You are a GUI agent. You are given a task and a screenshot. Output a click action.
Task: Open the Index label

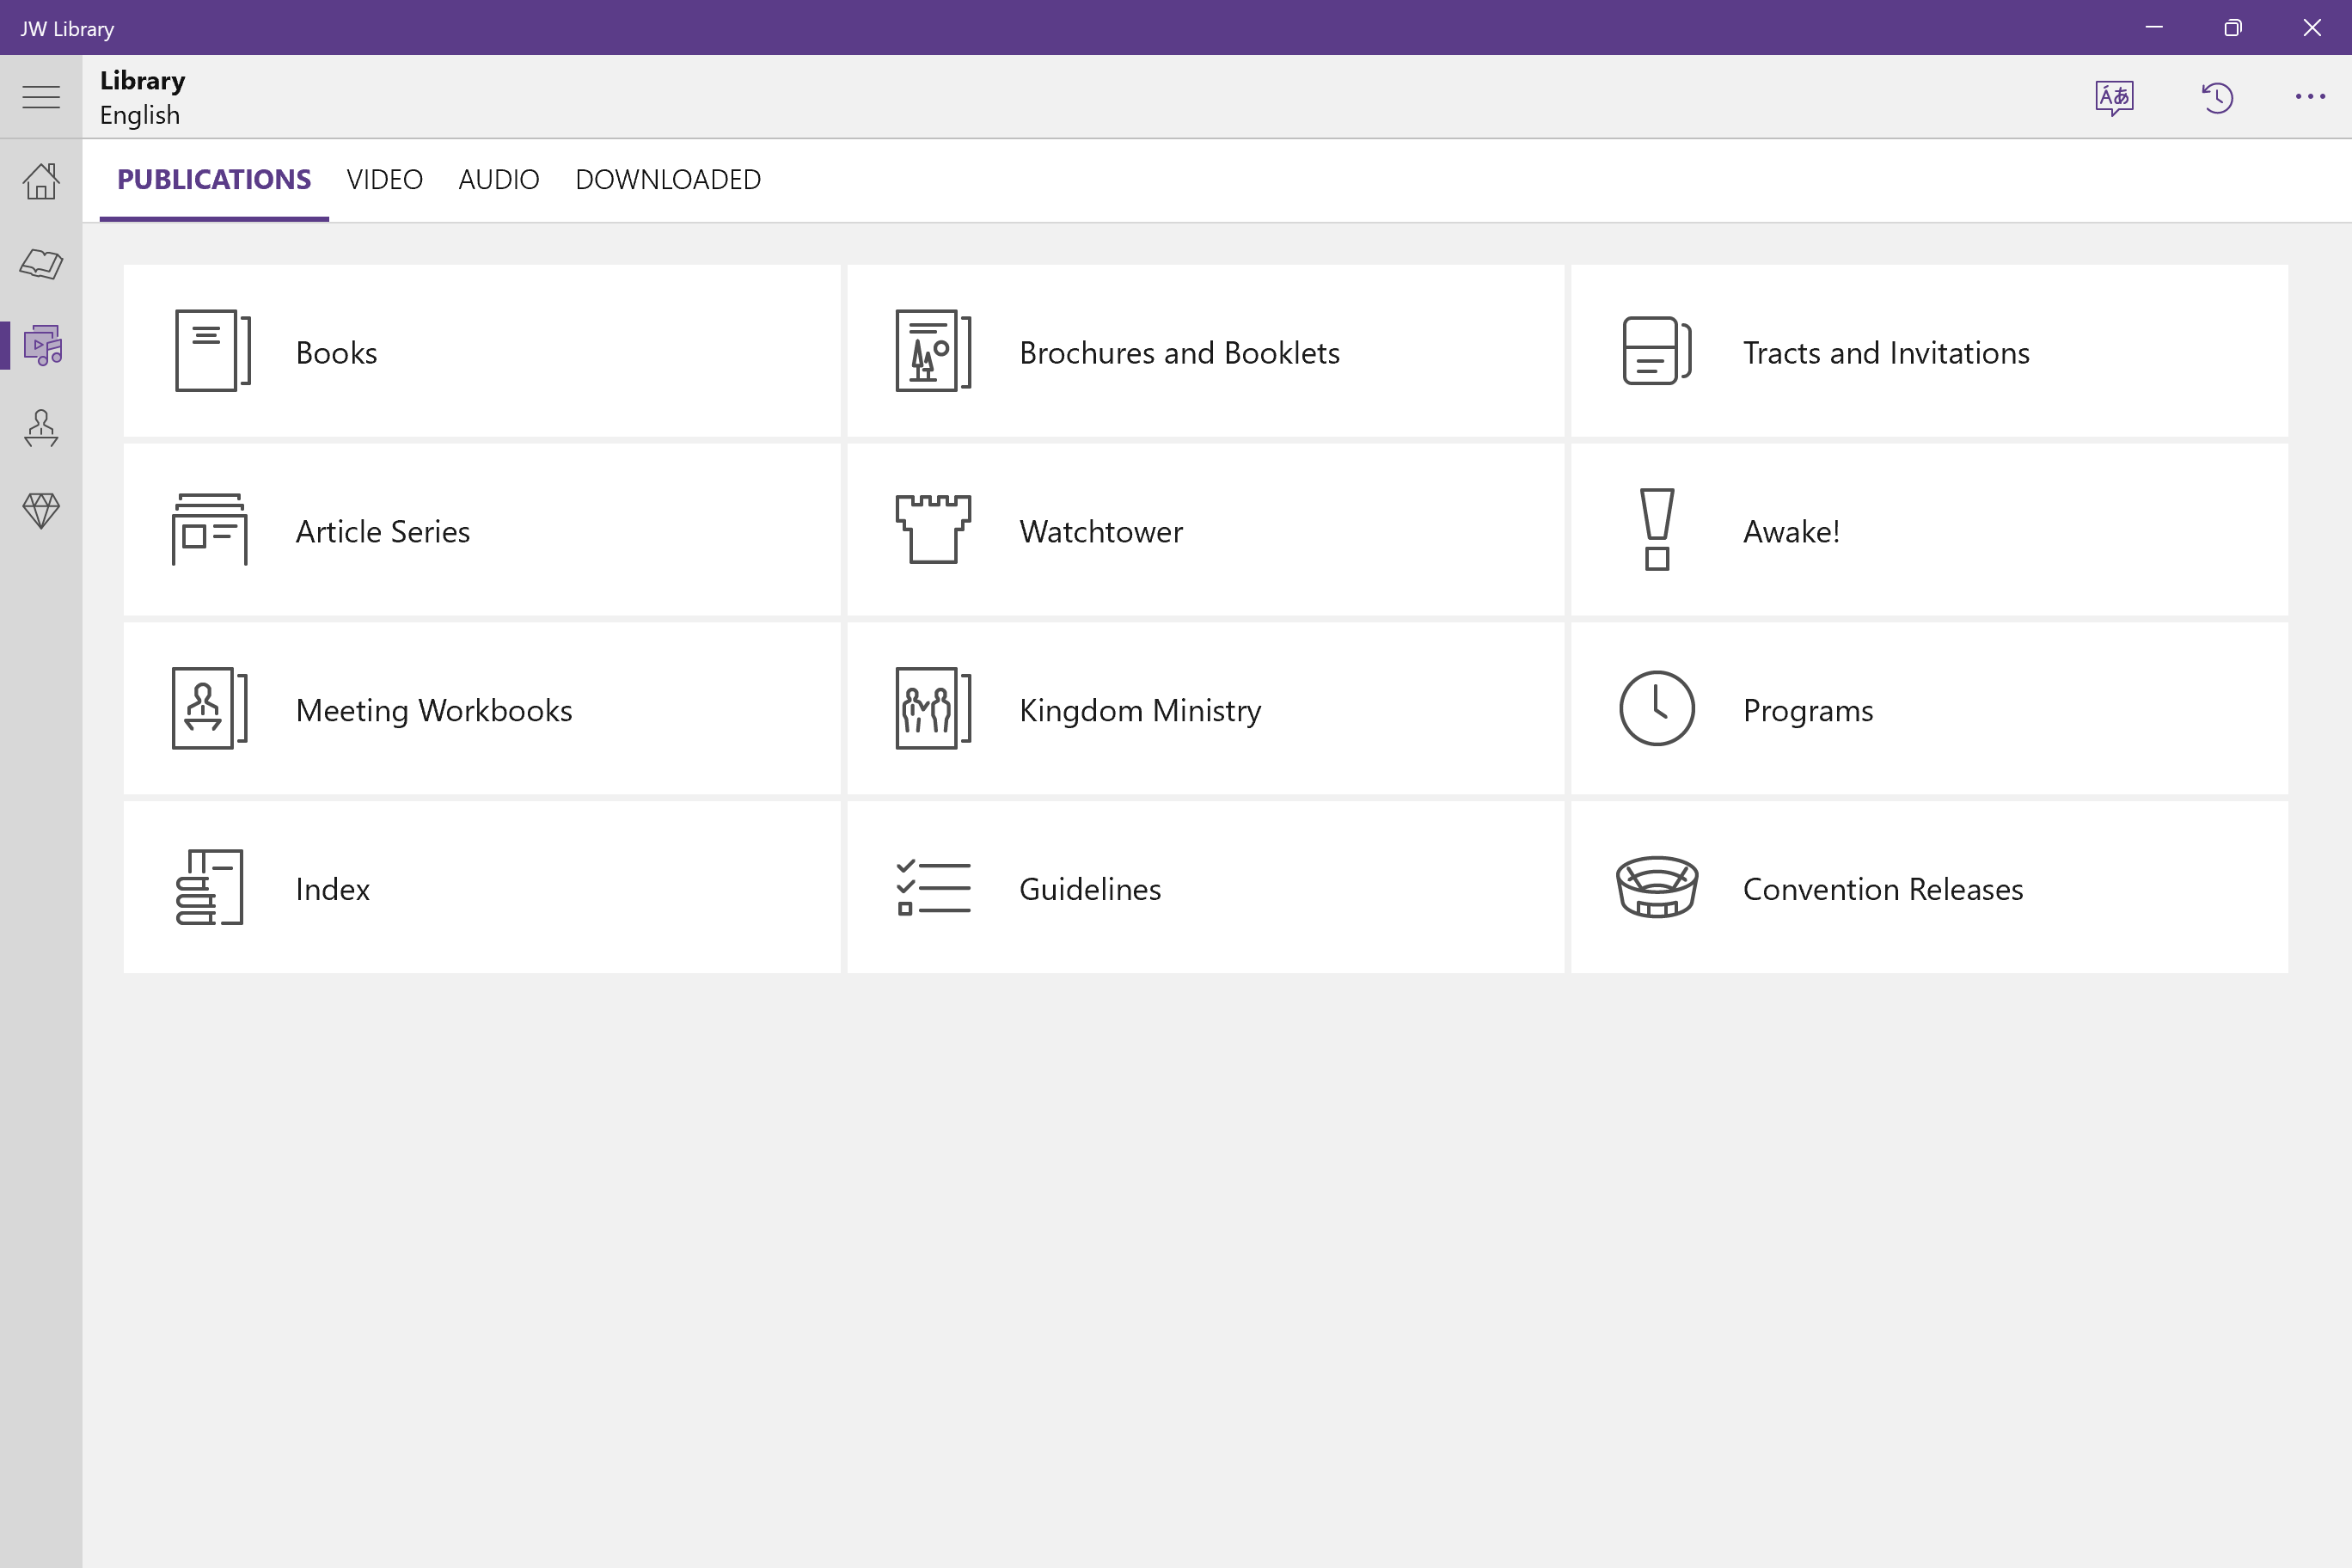(x=333, y=890)
